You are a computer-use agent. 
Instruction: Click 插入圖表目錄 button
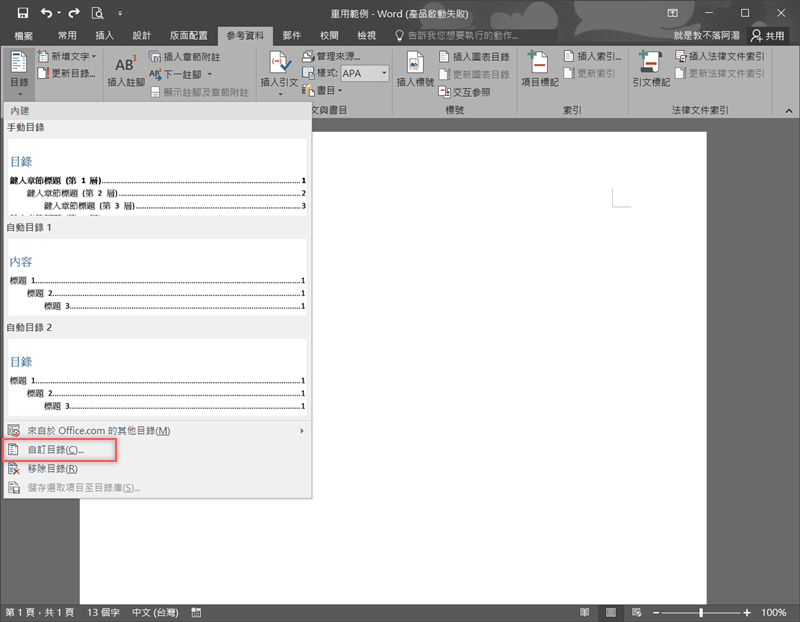[473, 57]
